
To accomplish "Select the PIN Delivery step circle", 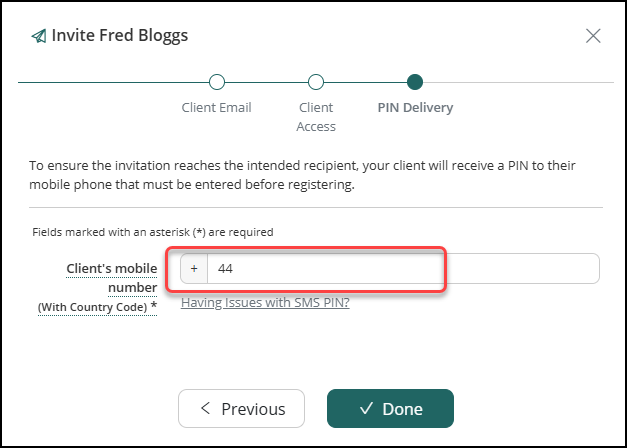I will tap(415, 82).
